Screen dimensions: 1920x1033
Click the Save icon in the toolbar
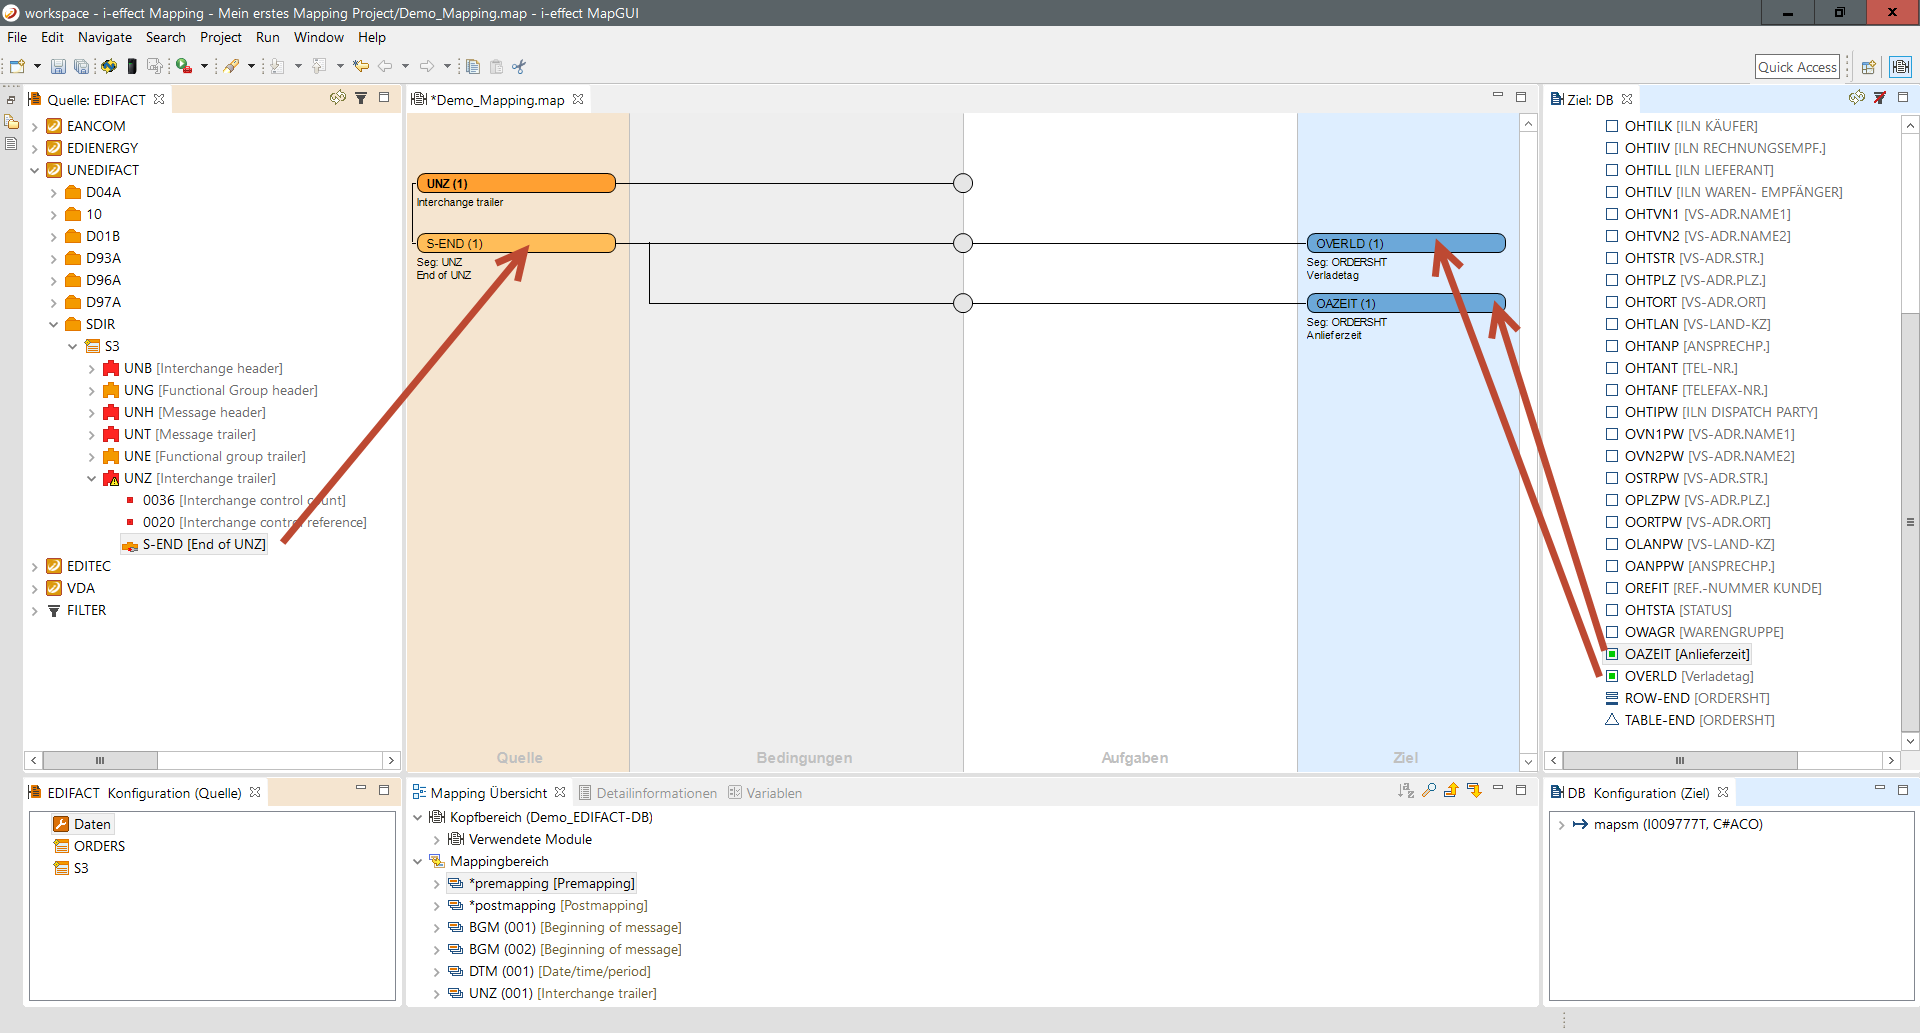coord(58,67)
